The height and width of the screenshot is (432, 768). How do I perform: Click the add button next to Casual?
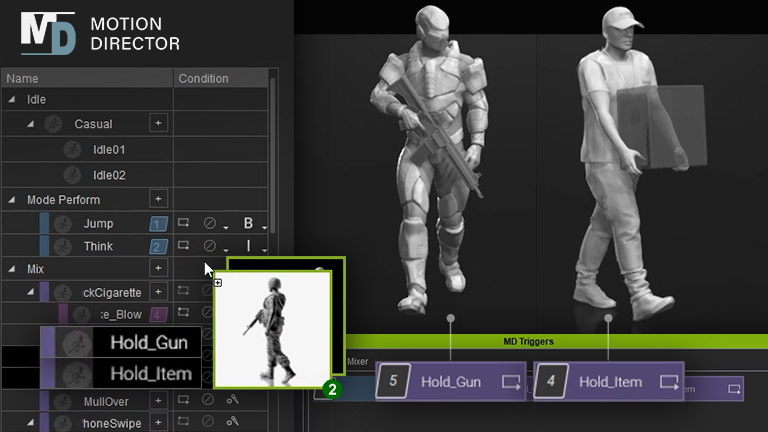[x=158, y=122]
